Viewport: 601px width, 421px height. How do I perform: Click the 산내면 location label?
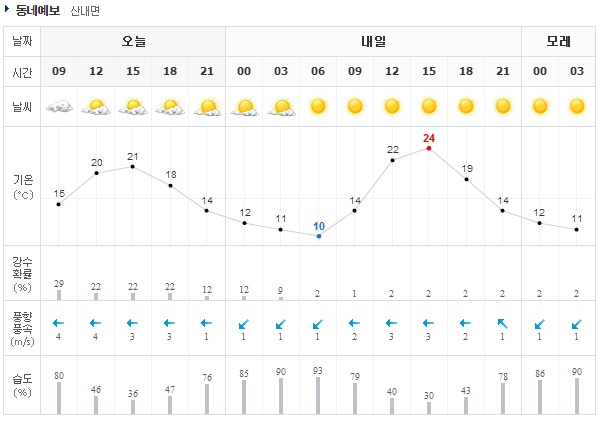pos(85,10)
